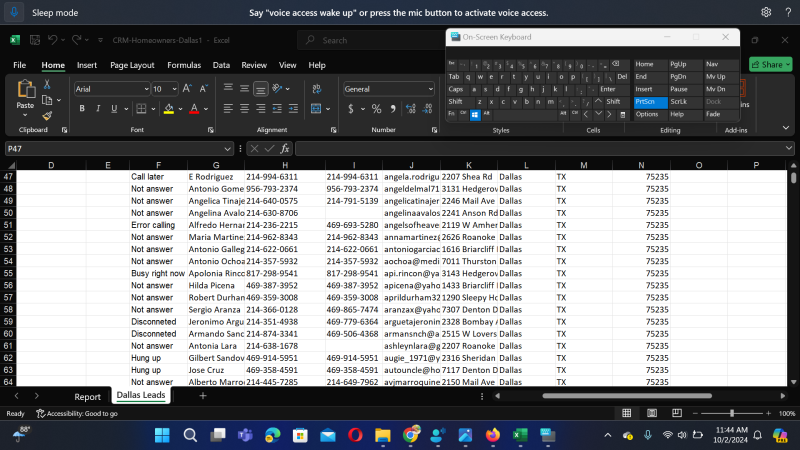
Task: Add a new sheet with plus icon
Action: click(203, 395)
